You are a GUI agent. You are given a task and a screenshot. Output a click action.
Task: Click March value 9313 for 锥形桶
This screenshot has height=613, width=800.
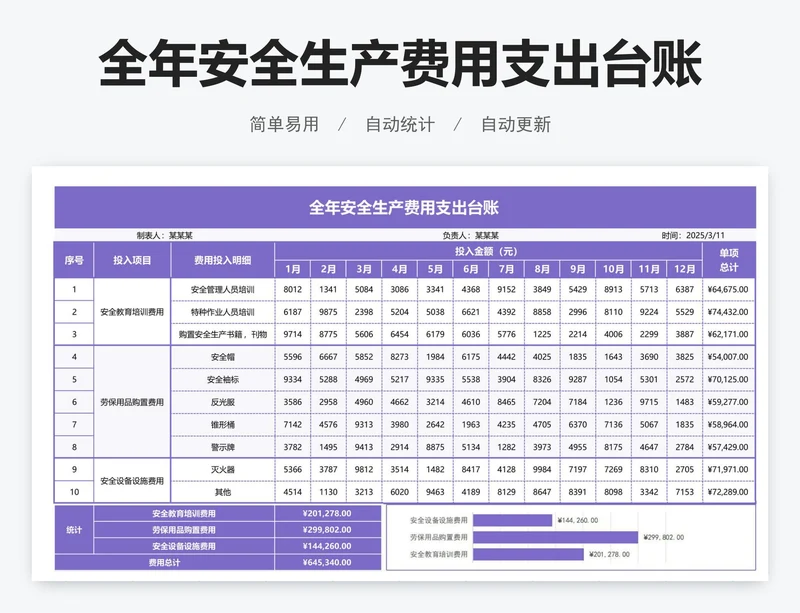pyautogui.click(x=364, y=424)
